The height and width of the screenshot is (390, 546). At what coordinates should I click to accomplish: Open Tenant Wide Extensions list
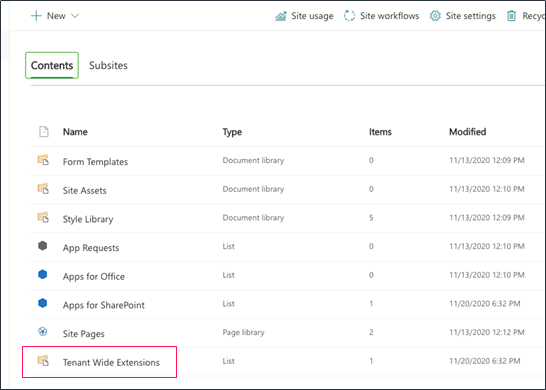[x=111, y=362]
